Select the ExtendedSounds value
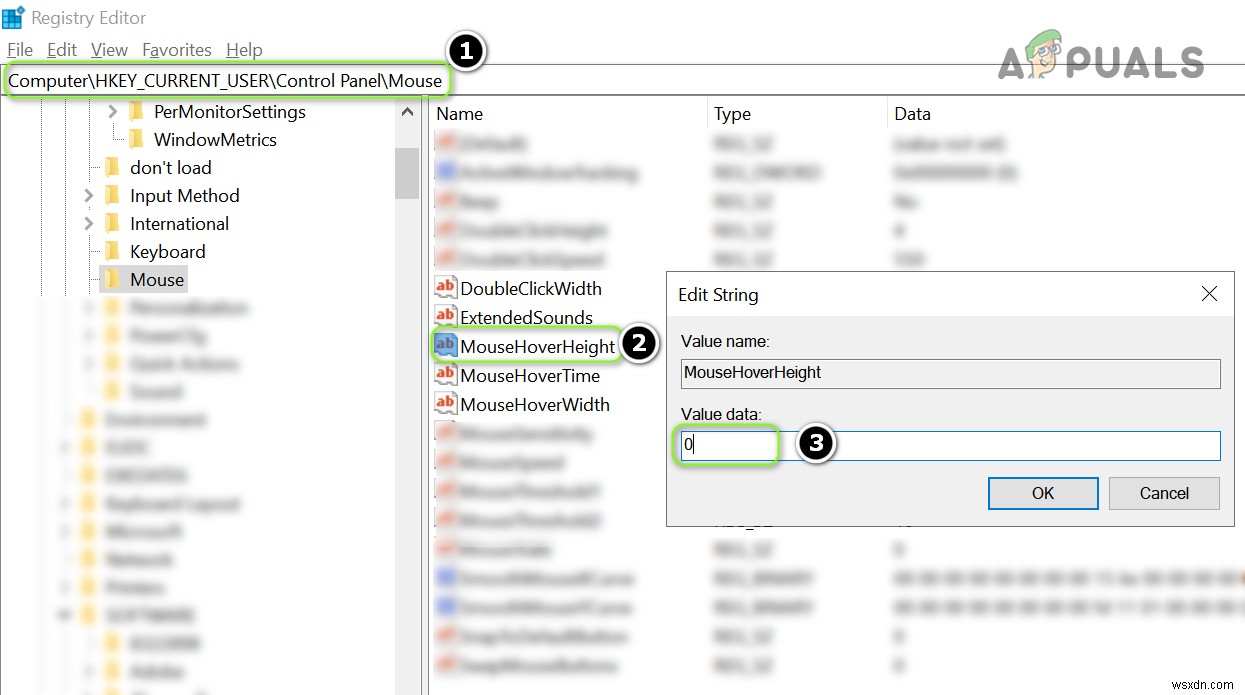1245x695 pixels. tap(527, 318)
